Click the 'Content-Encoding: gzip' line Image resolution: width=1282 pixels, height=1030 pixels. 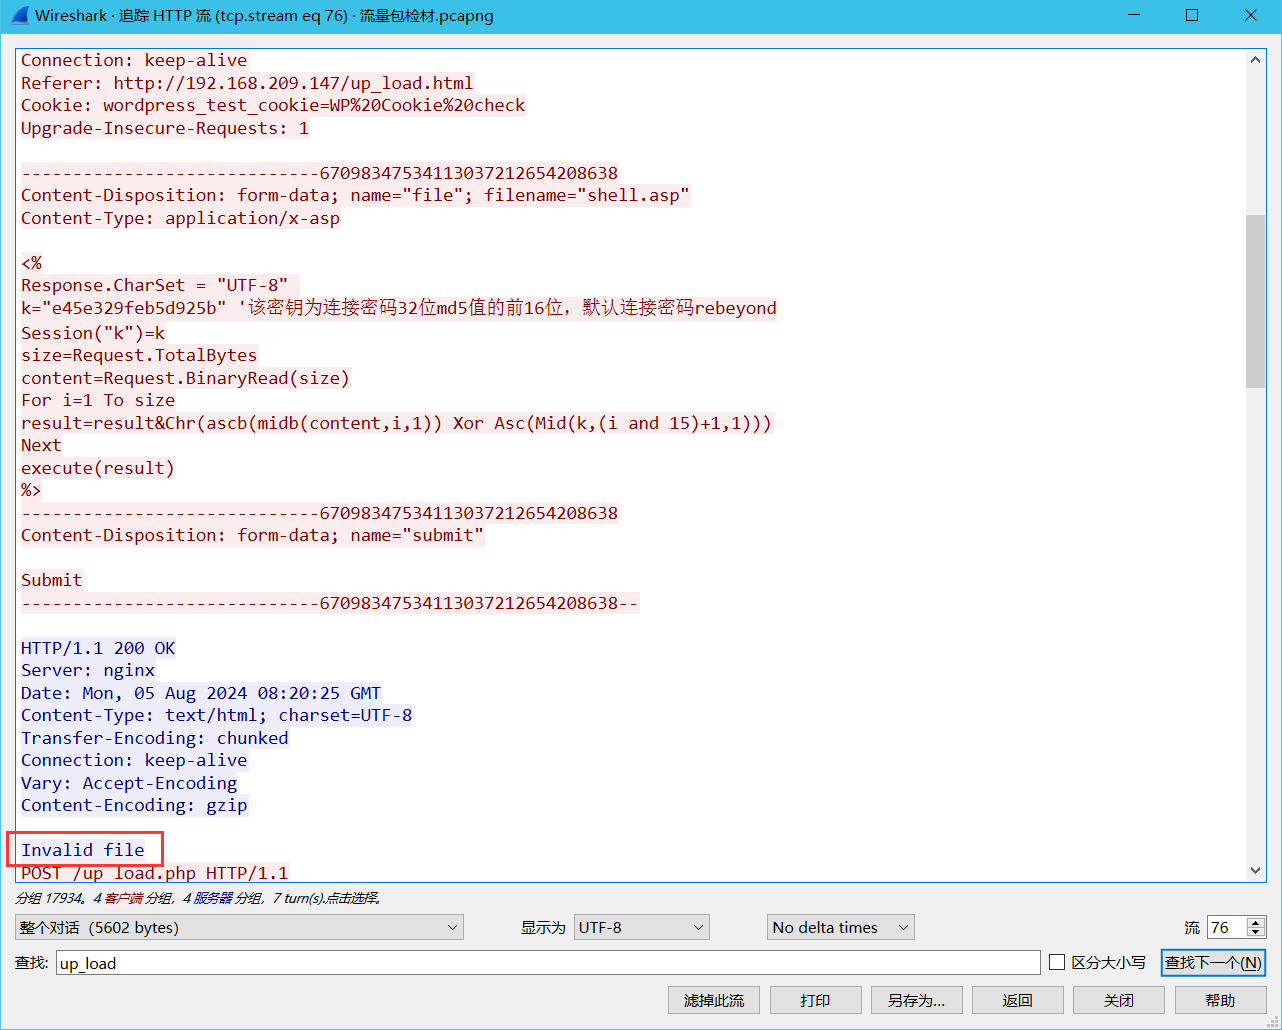(134, 805)
